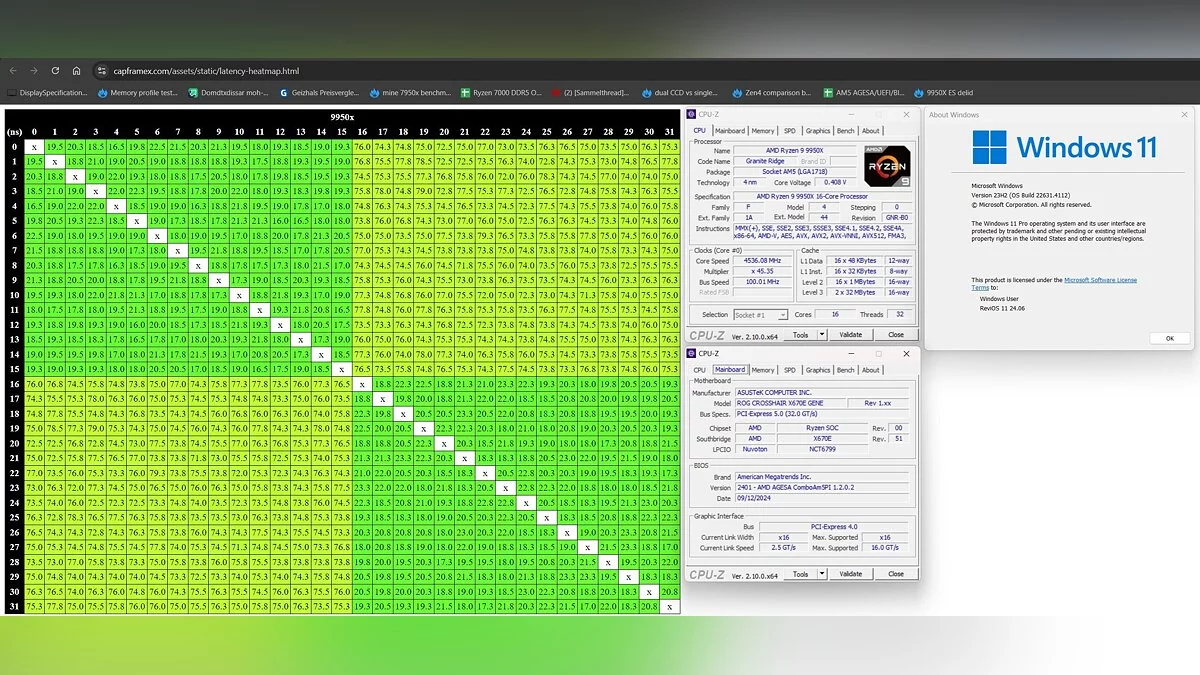Image resolution: width=1200 pixels, height=675 pixels.
Task: Expand Tools arrow in lower CPU-Z window
Action: [823, 574]
